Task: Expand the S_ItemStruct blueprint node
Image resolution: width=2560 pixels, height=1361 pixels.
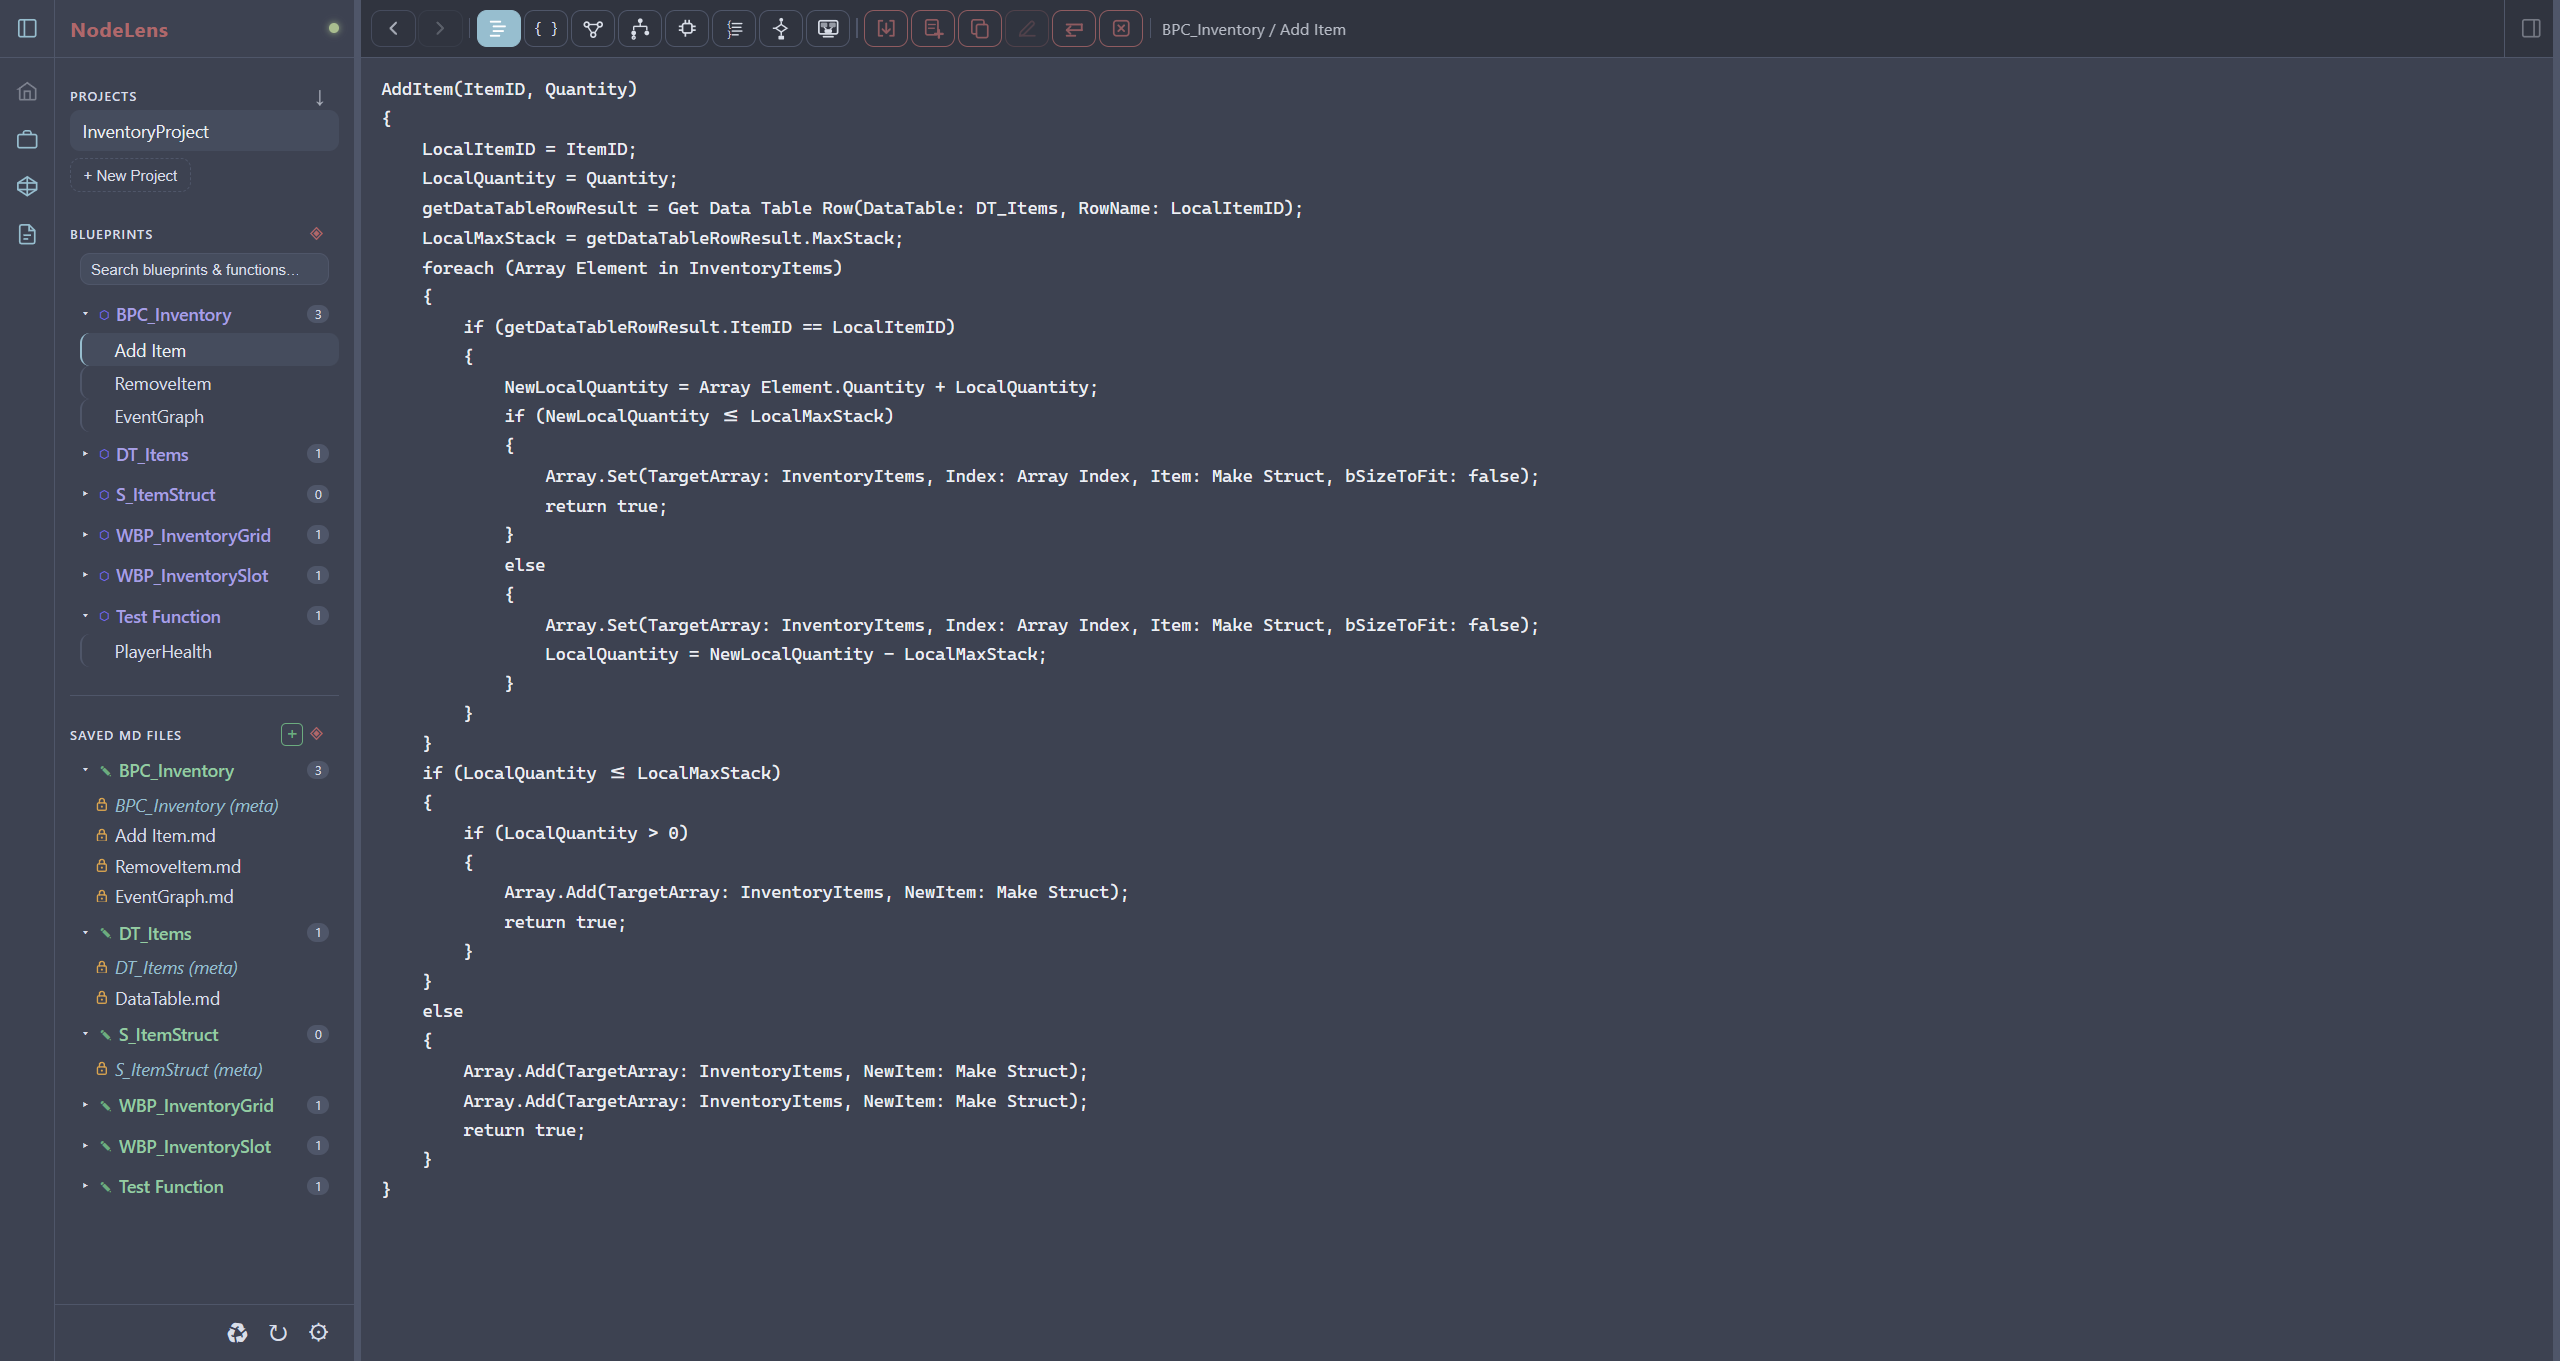Action: [x=85, y=494]
